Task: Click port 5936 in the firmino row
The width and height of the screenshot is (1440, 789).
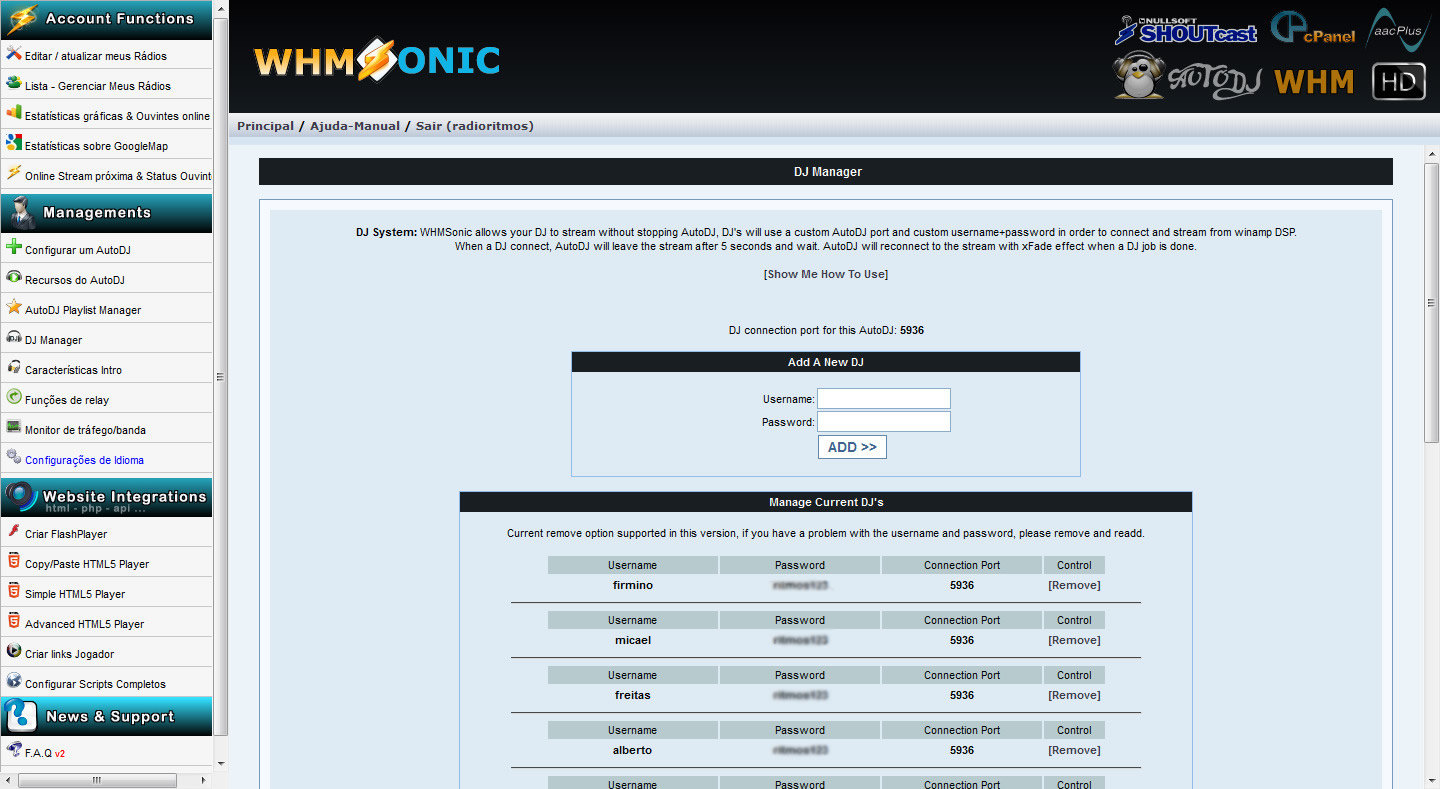Action: pos(962,585)
